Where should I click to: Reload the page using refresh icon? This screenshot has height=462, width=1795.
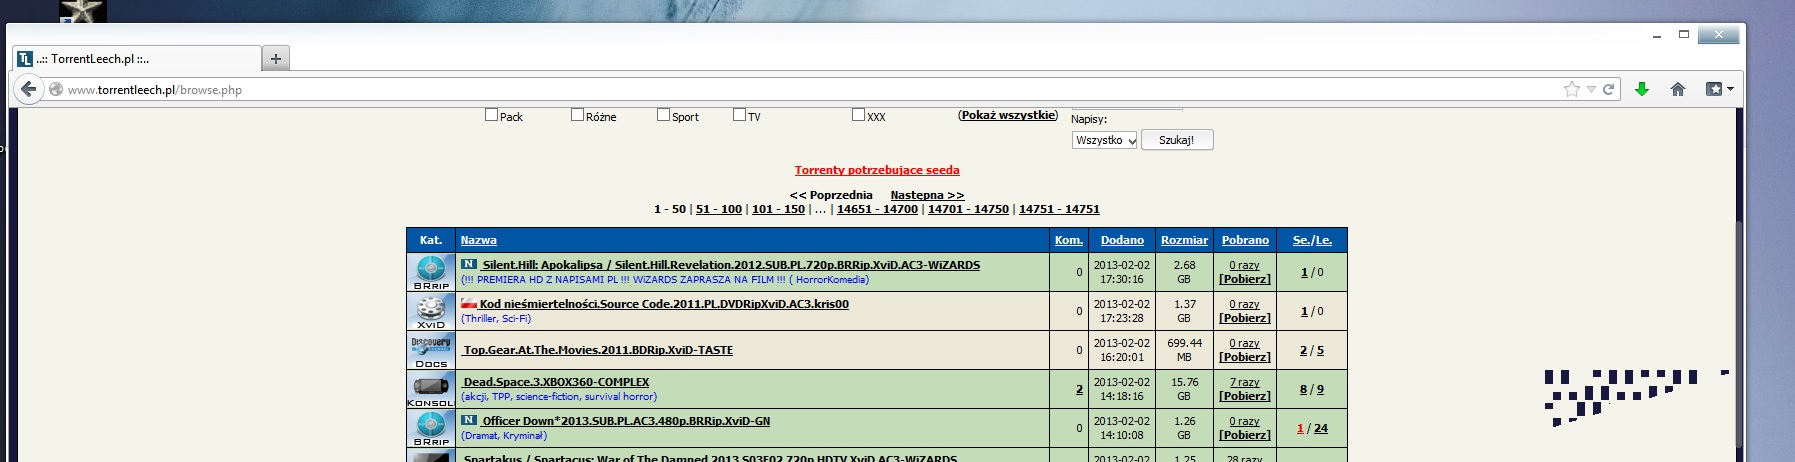point(1609,89)
